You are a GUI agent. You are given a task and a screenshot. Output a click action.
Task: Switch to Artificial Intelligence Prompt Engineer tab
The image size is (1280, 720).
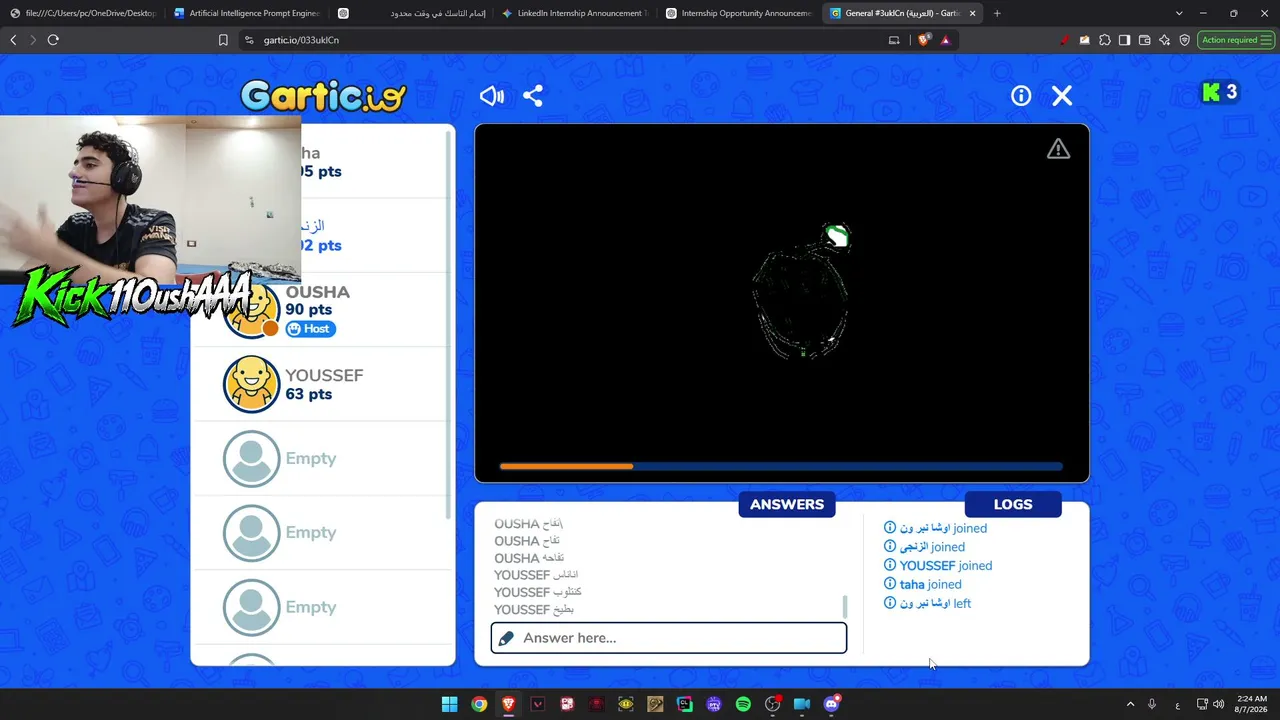(x=247, y=13)
